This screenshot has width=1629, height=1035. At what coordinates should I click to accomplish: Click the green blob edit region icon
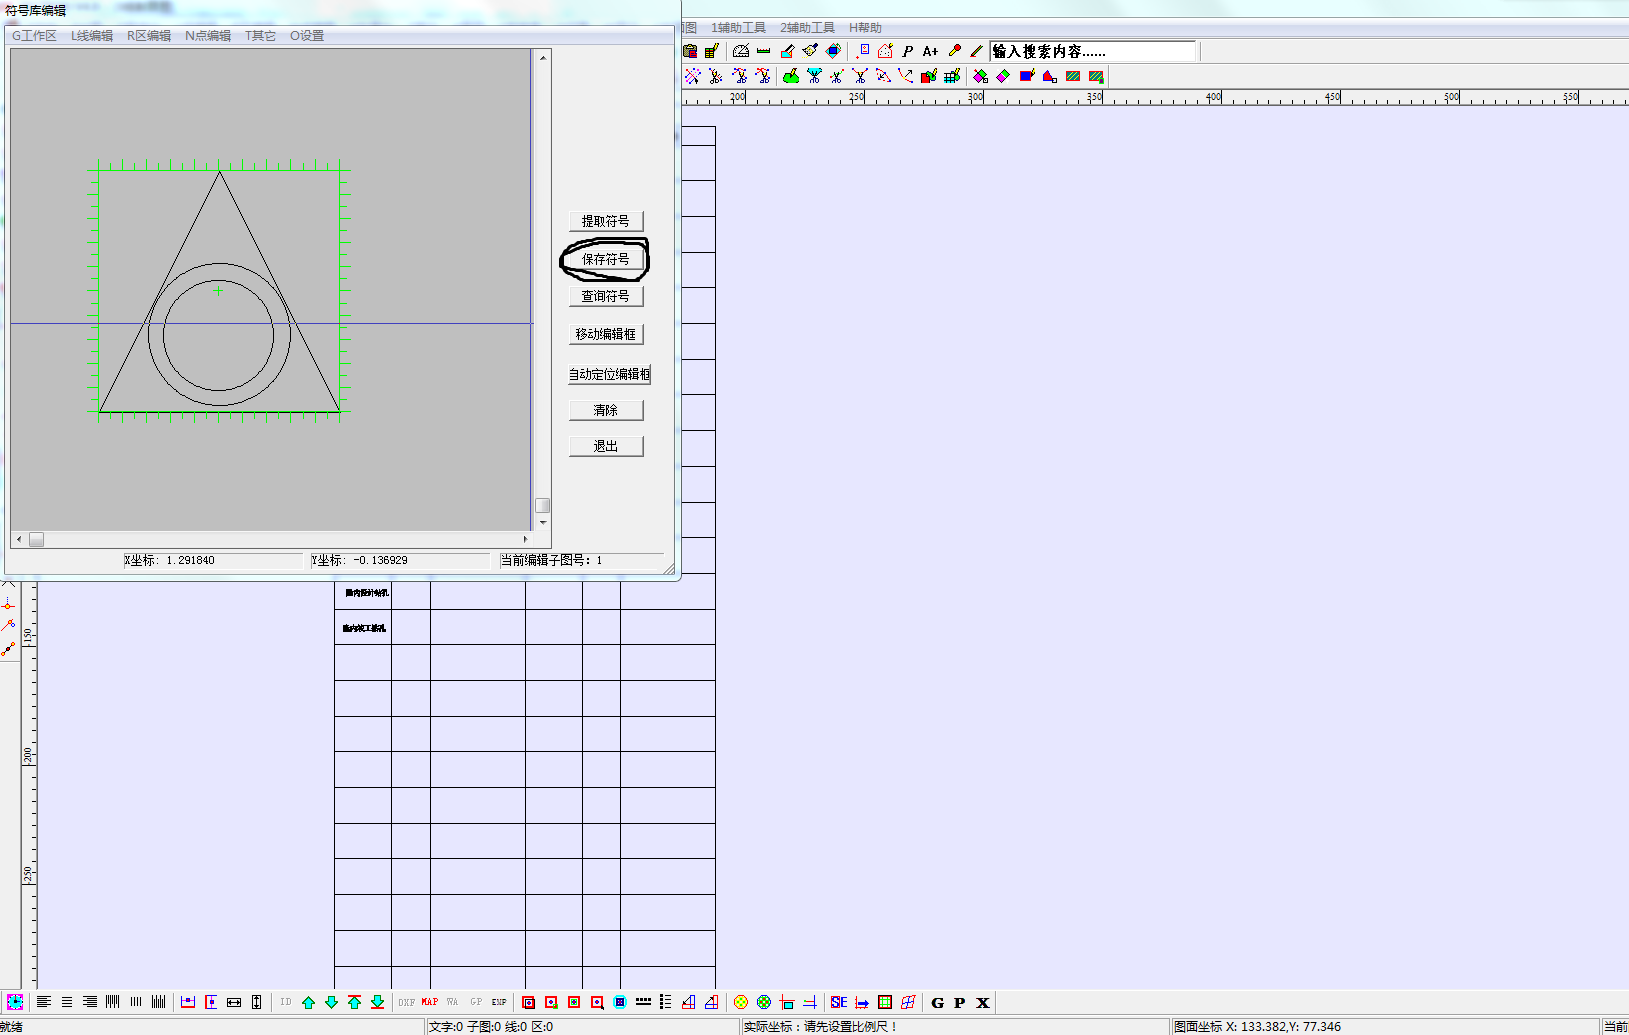(791, 76)
